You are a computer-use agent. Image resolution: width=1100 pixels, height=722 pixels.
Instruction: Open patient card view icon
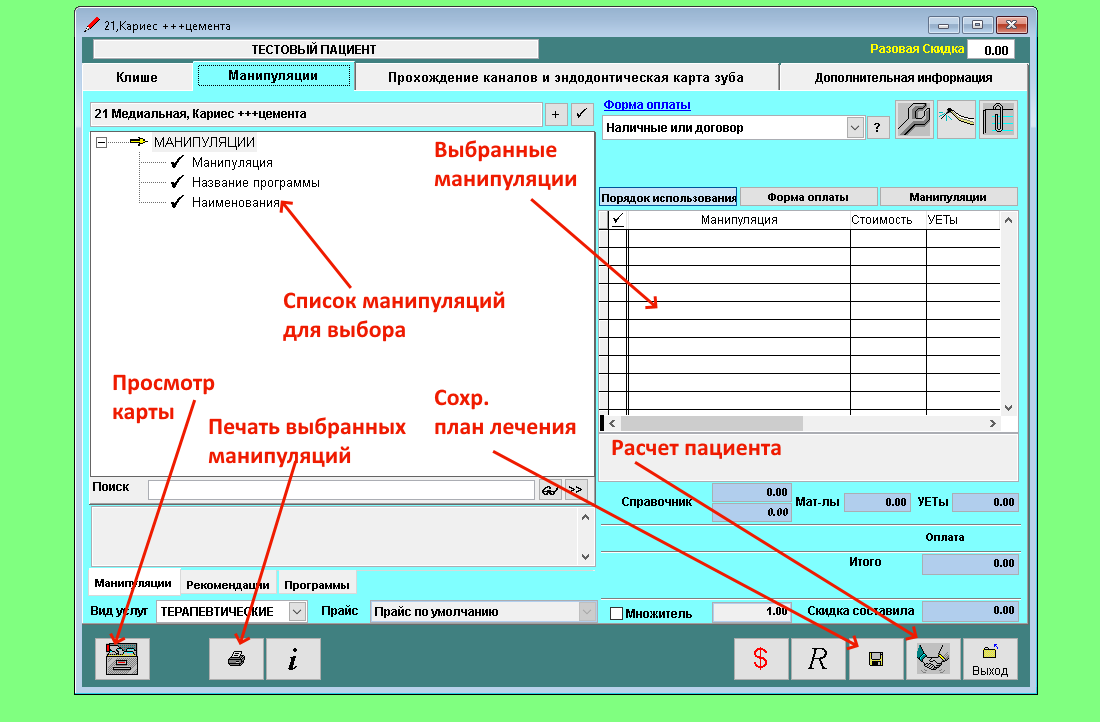tap(121, 659)
